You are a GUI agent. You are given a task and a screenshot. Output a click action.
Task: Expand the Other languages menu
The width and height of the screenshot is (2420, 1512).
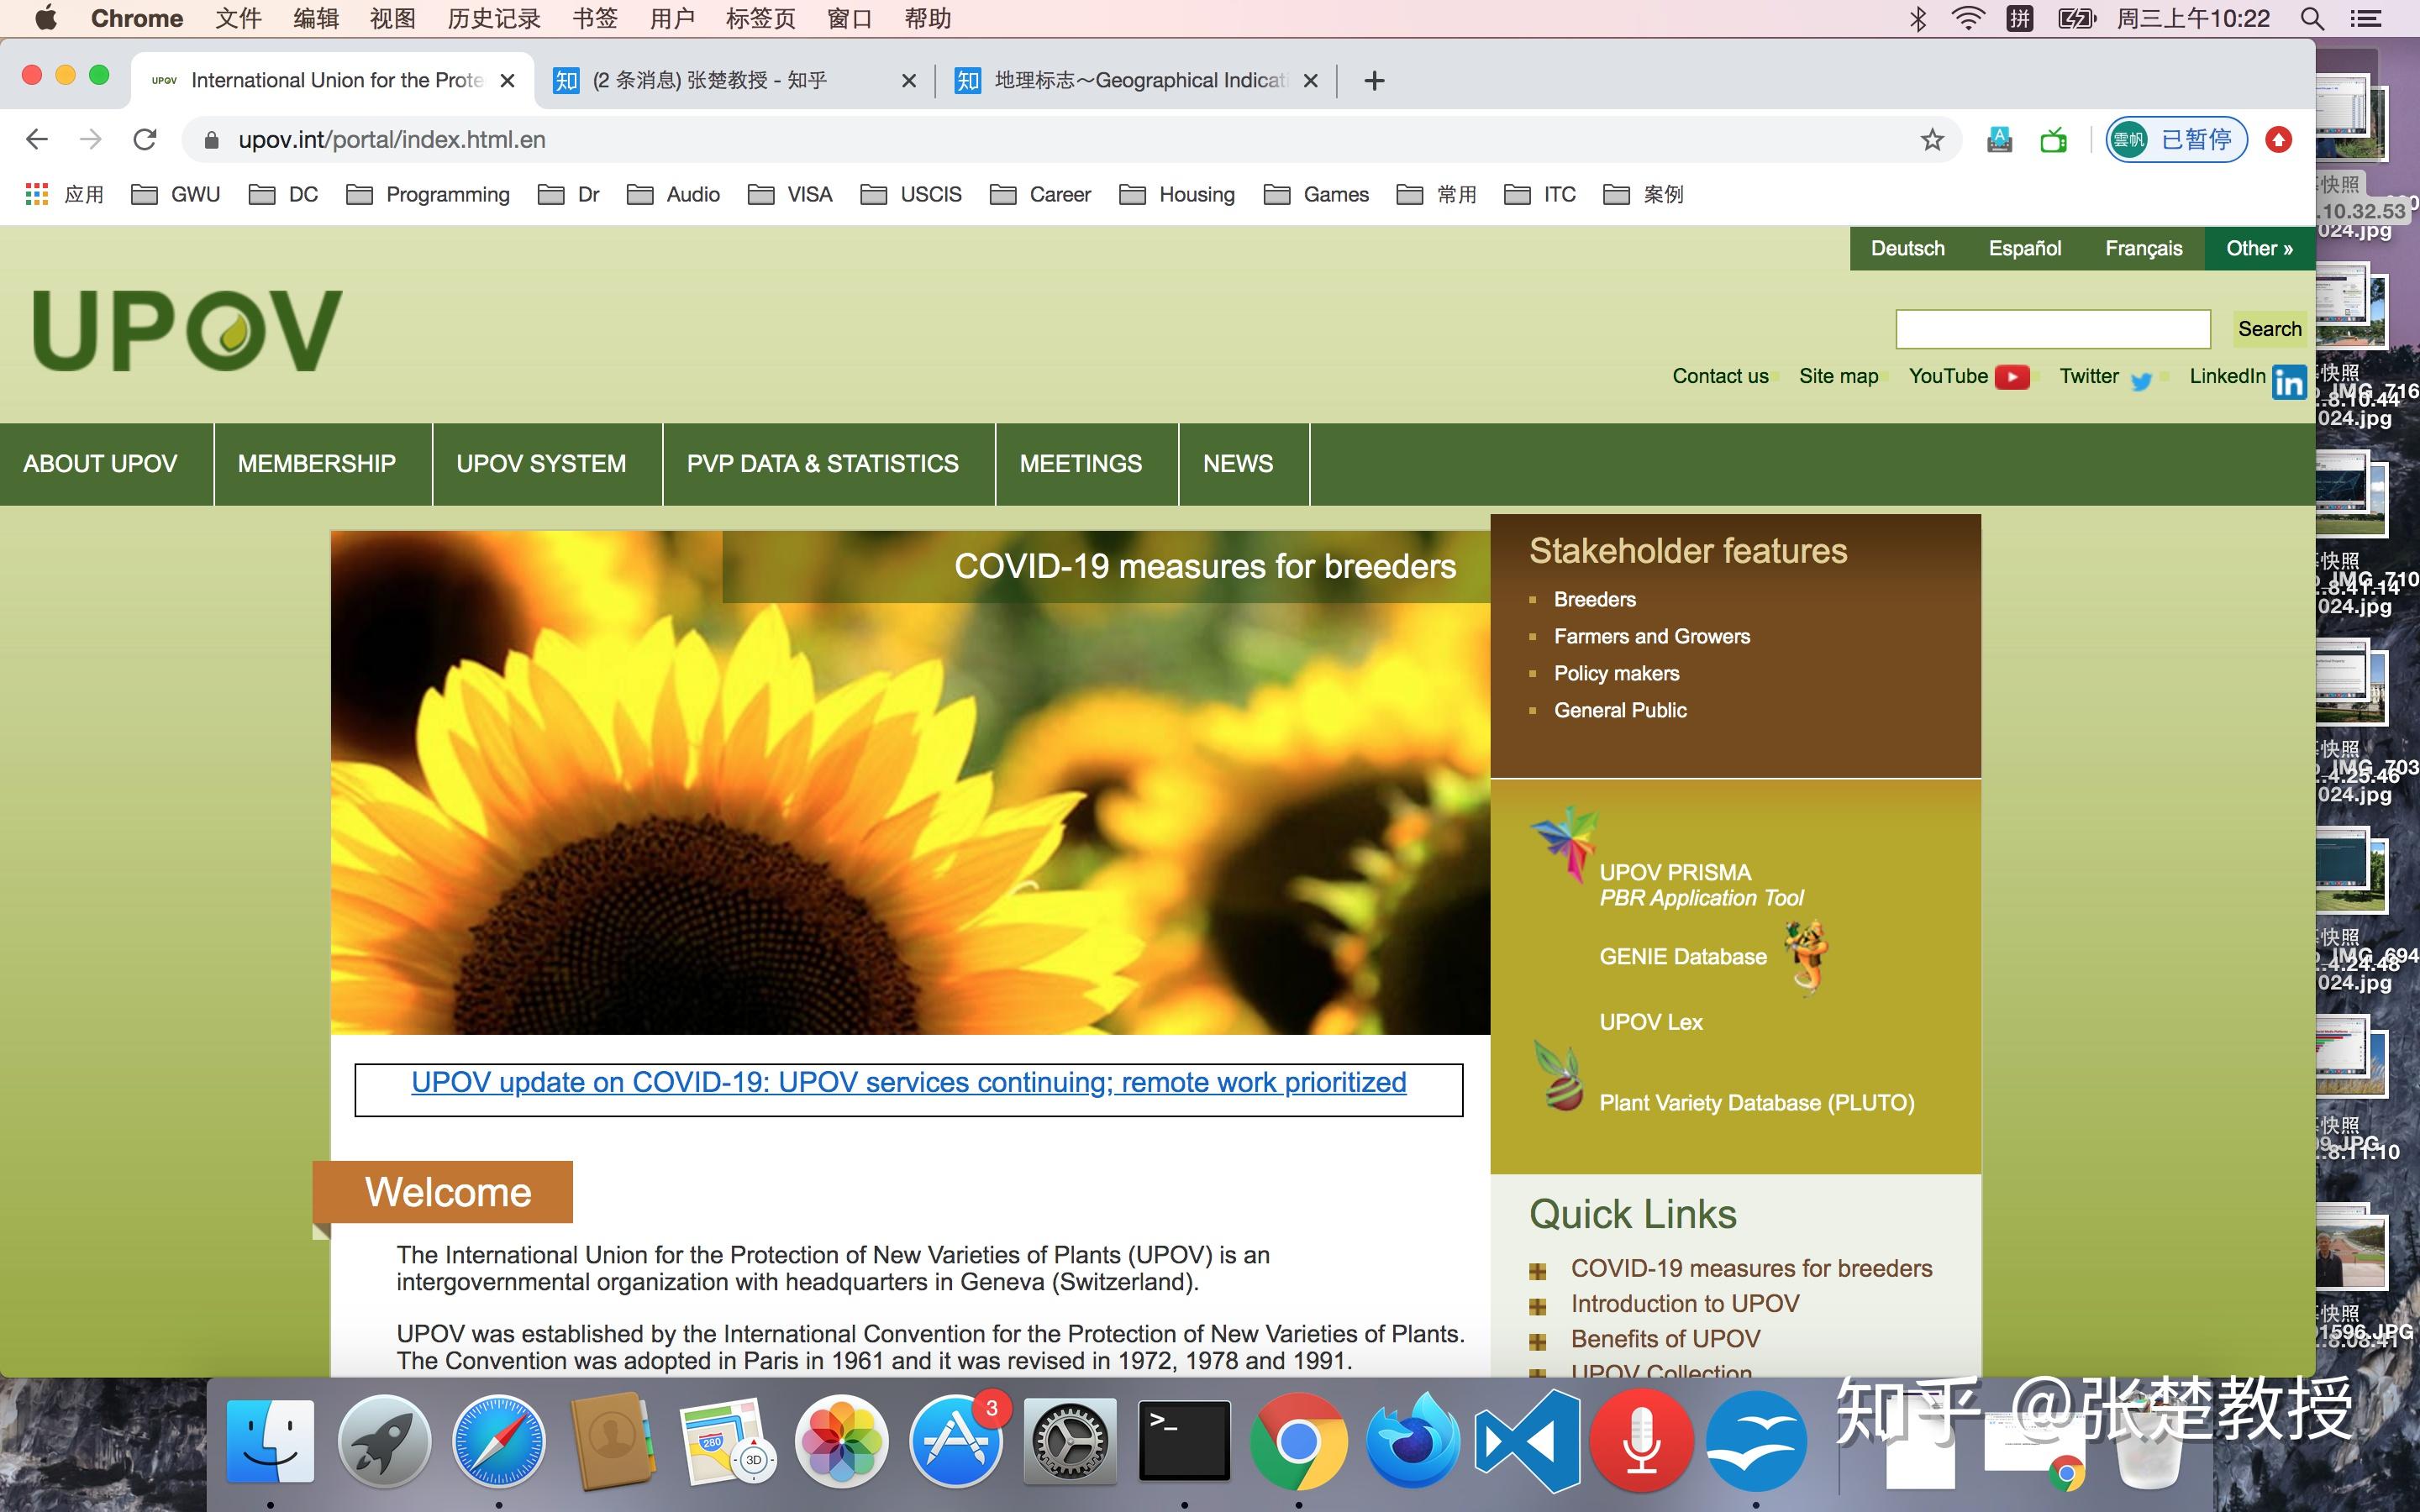tap(2258, 249)
